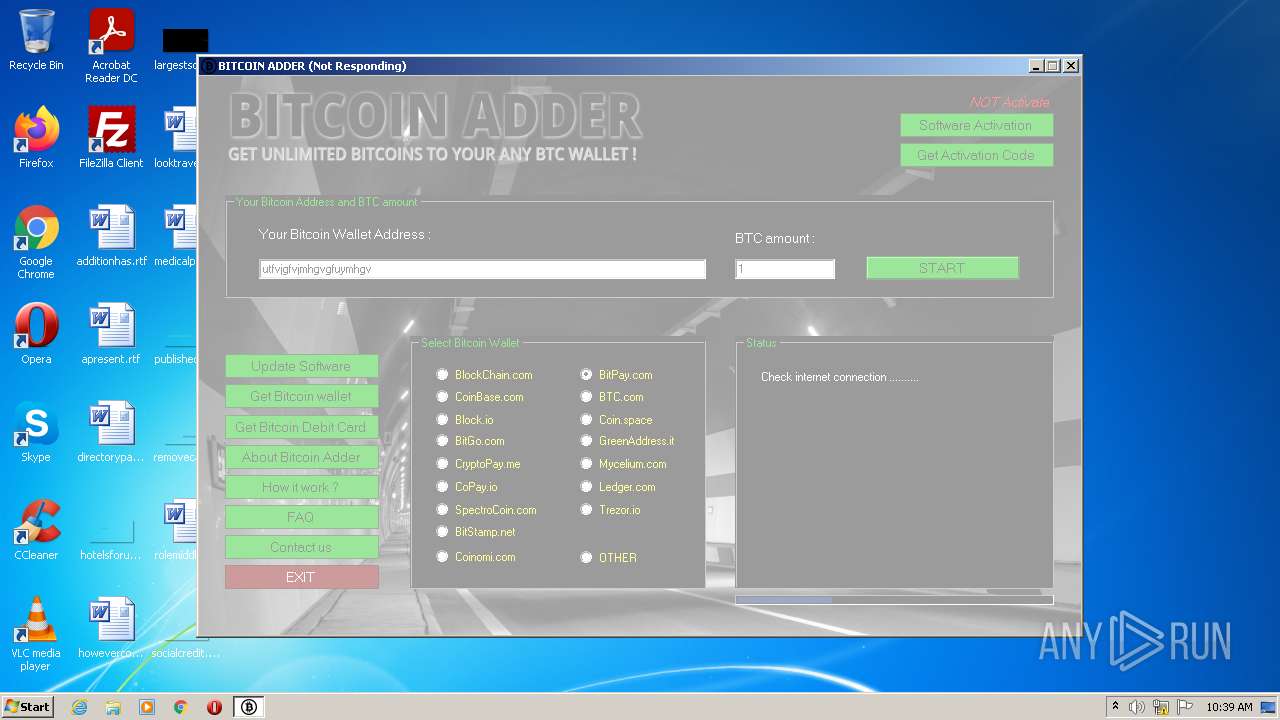Open the directorypa... document icon
1280x720 pixels.
pos(111,432)
